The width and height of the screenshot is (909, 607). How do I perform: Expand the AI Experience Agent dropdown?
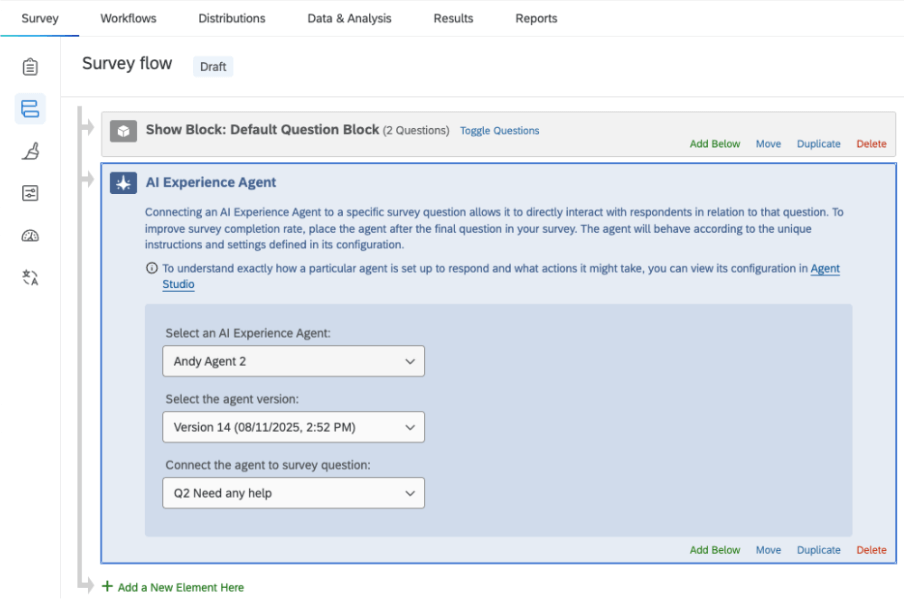[293, 361]
